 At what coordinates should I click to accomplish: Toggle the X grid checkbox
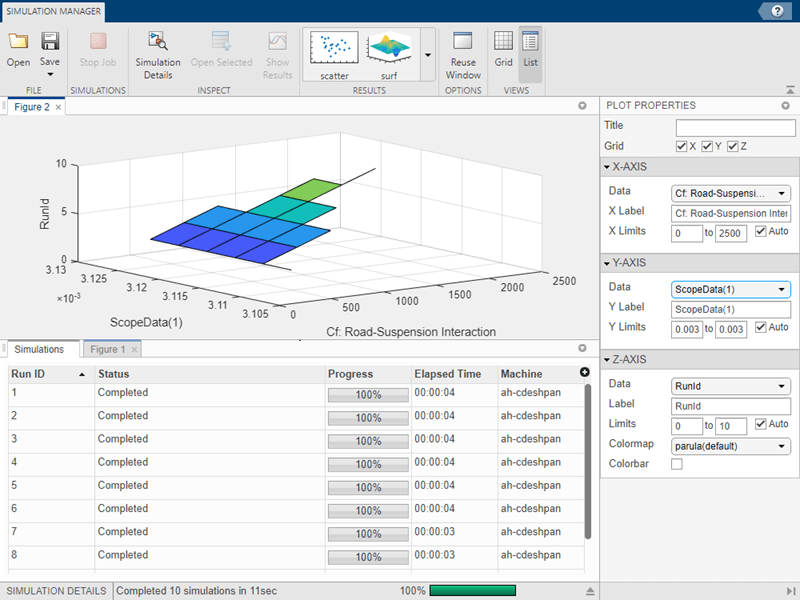pyautogui.click(x=682, y=147)
